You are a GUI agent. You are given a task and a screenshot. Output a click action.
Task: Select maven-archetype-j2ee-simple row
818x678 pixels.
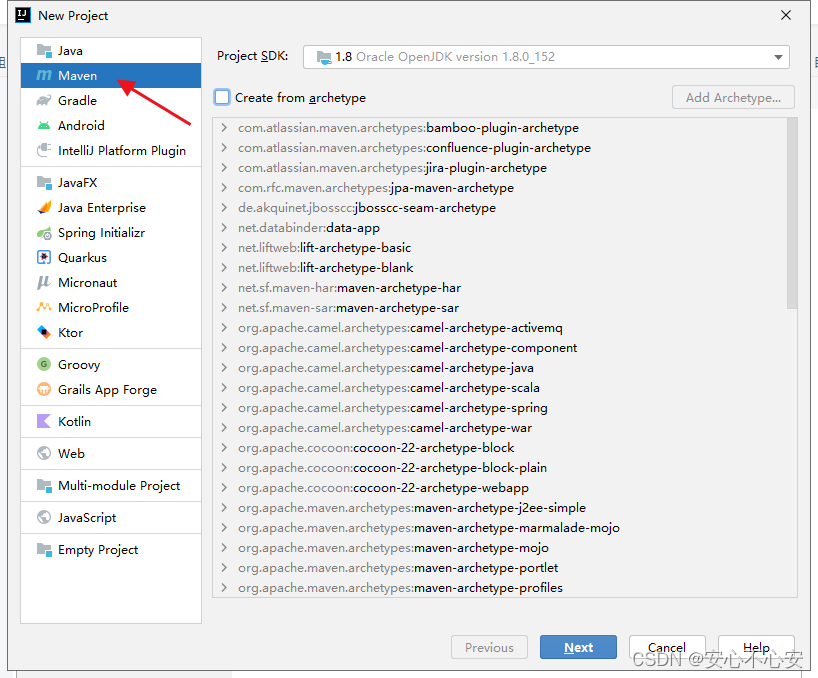(x=500, y=507)
